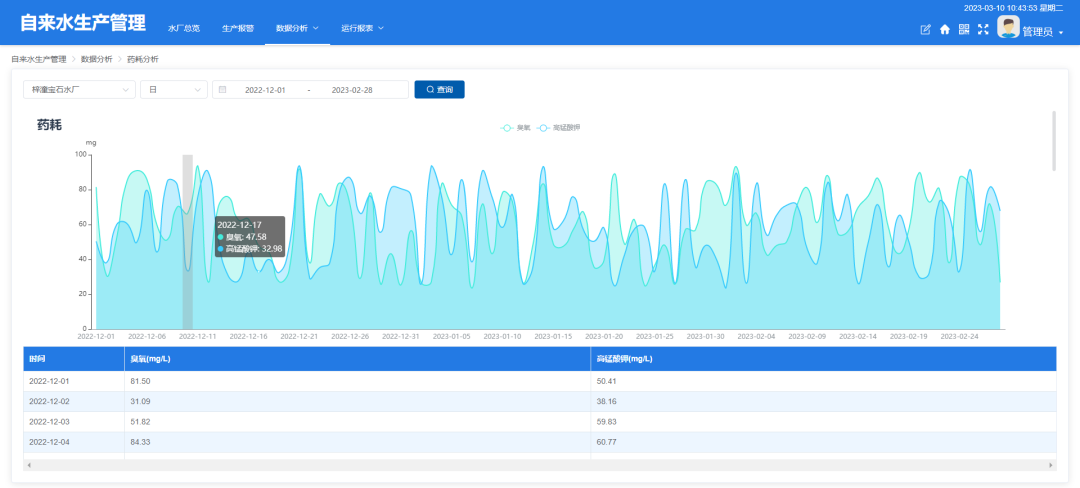Click x-axis label 2023-01-05

(x=451, y=337)
